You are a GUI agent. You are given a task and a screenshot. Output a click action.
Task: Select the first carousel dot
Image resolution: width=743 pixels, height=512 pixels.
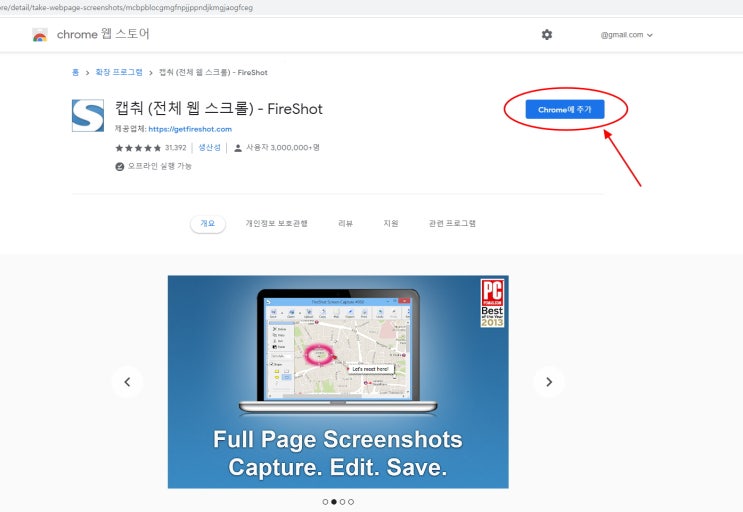click(325, 502)
